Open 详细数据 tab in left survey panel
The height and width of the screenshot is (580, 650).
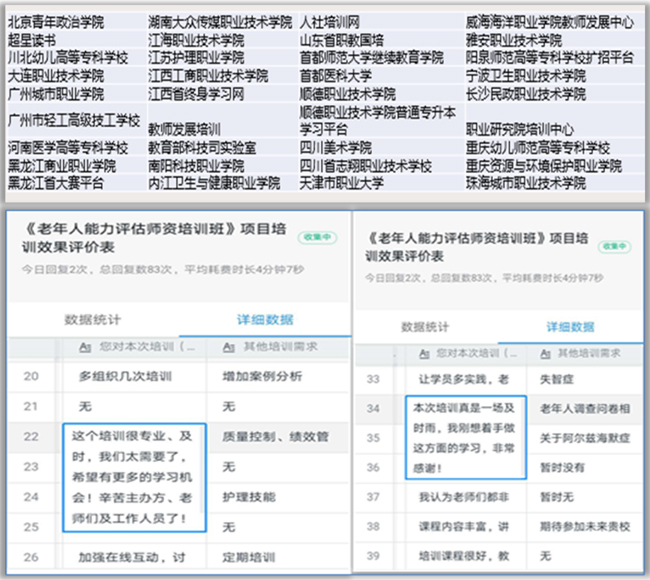[x=265, y=320]
